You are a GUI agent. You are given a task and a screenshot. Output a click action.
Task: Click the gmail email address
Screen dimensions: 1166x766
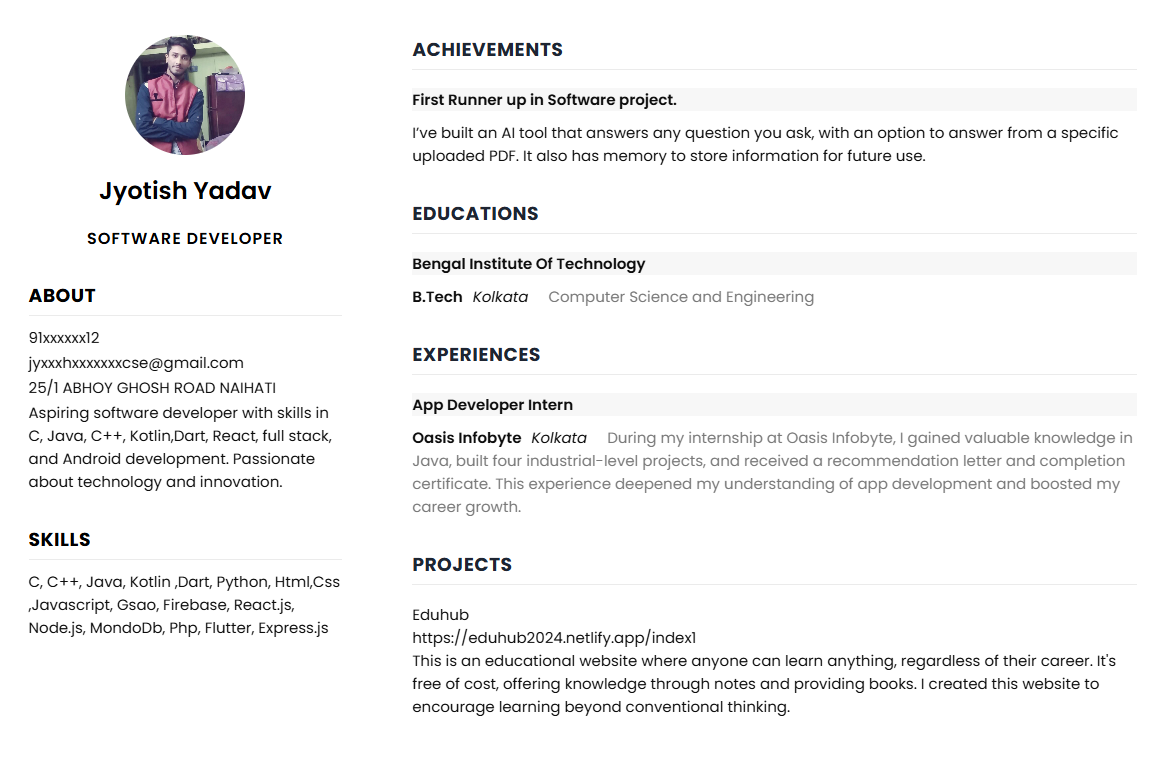136,363
